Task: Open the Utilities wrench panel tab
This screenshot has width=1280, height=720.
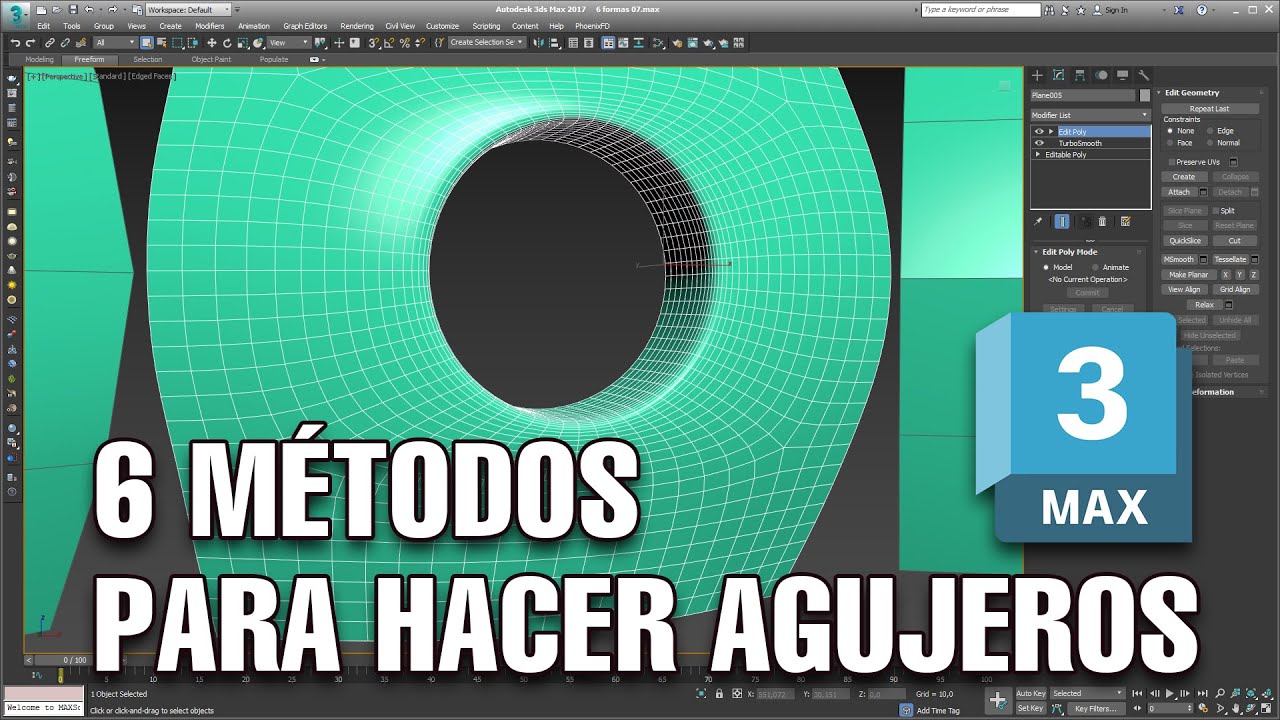Action: tap(1144, 75)
